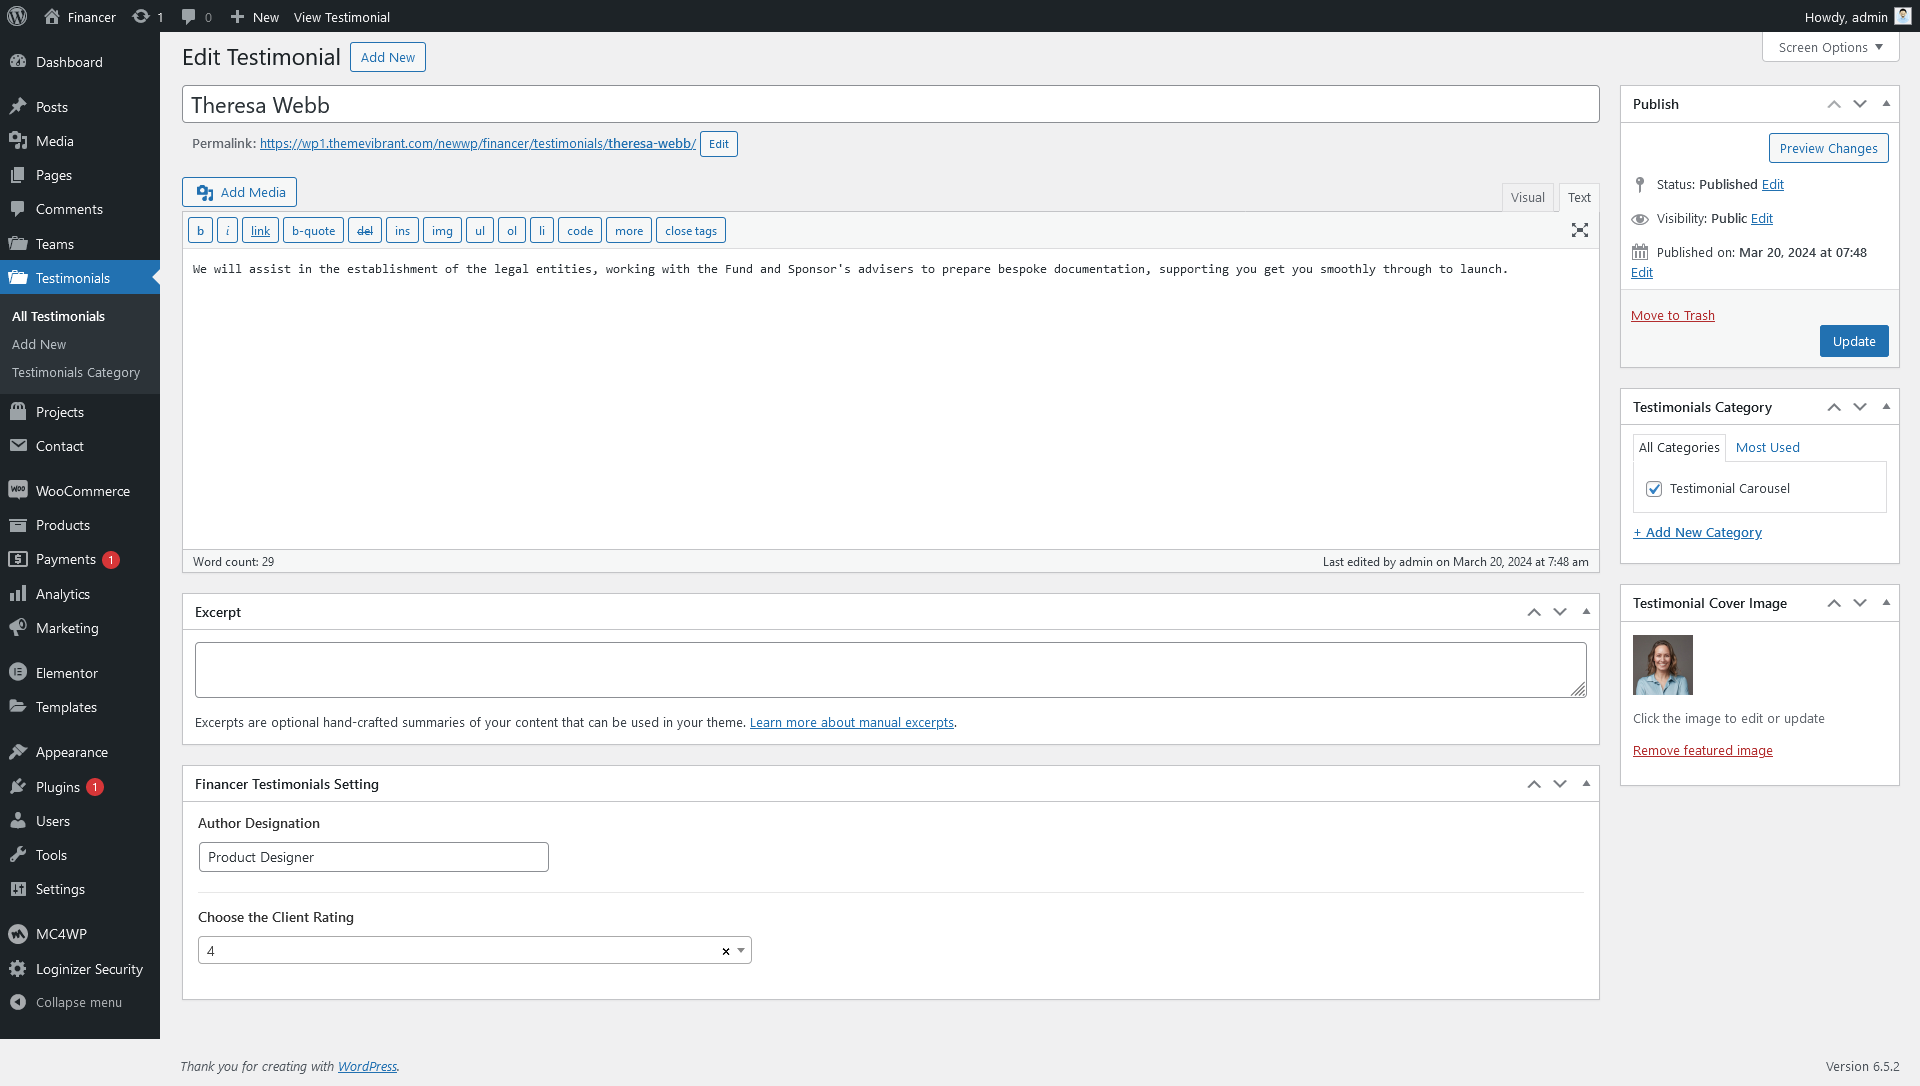Collapse the Publish panel
1920x1086 pixels.
[x=1886, y=104]
